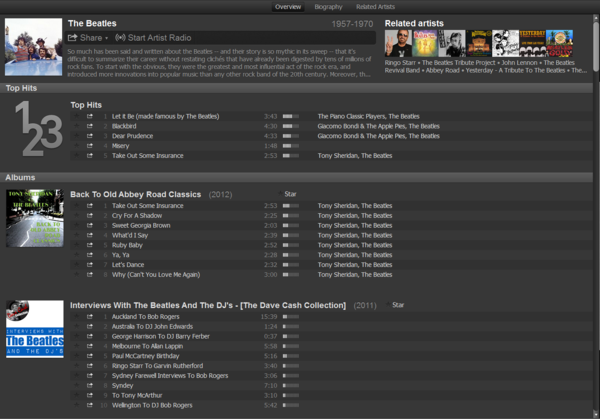Screen dimensions: 600x419
Task: Open Back To Old Abbey Road Classics cover
Action: click(x=35, y=218)
